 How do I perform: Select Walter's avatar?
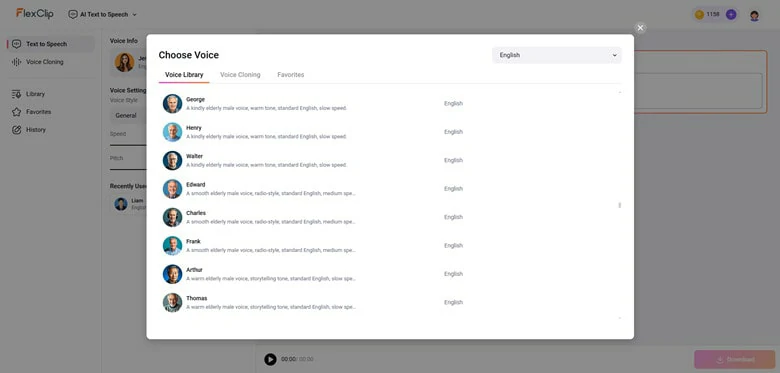coord(173,160)
